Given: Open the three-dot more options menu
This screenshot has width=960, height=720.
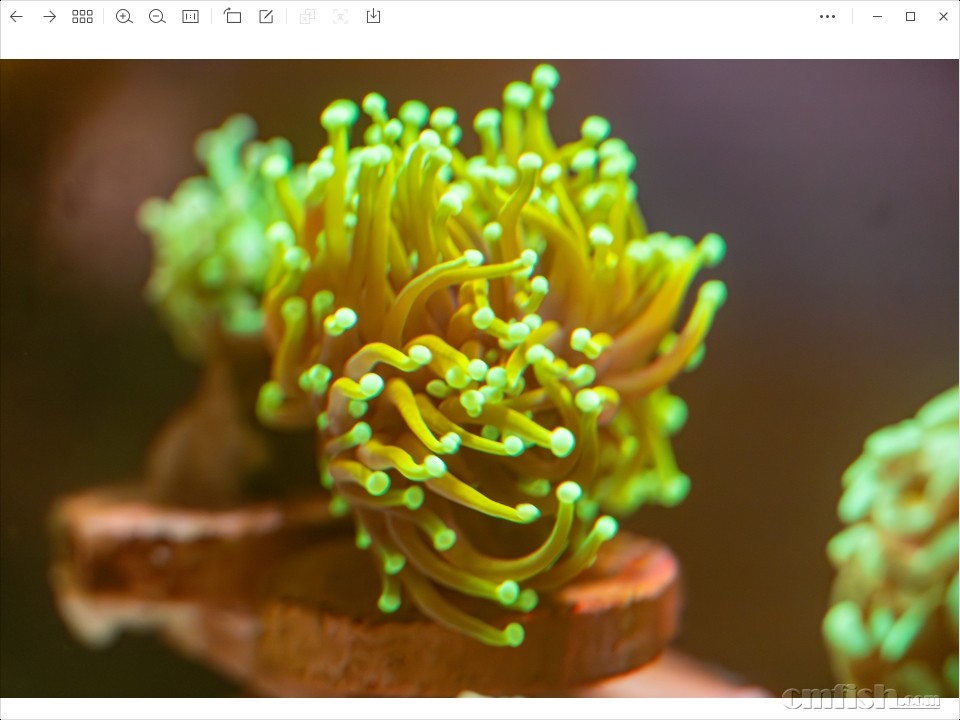Looking at the screenshot, I should click(x=827, y=16).
